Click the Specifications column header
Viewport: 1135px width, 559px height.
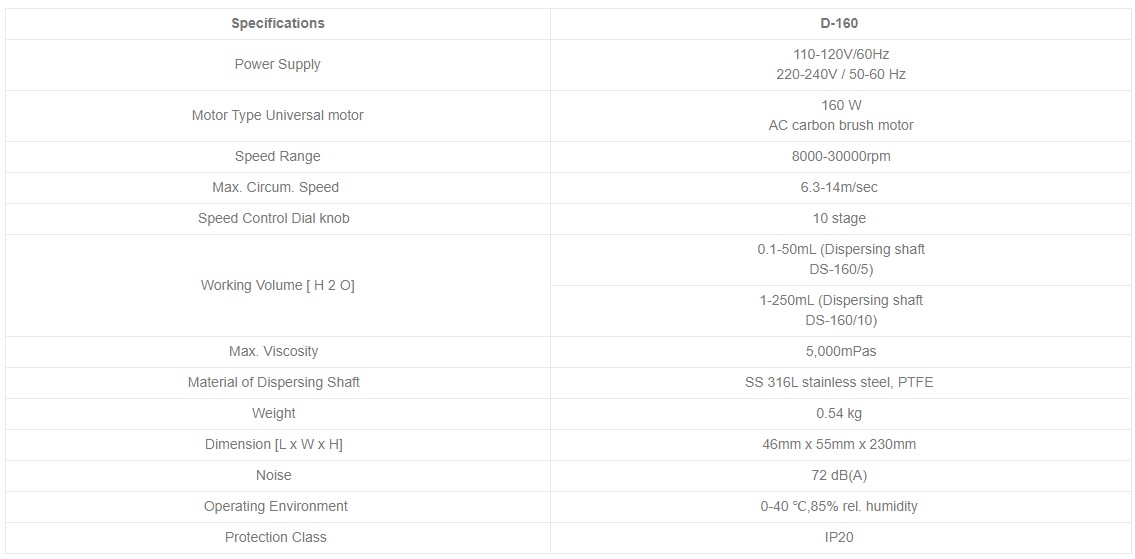[x=278, y=23]
